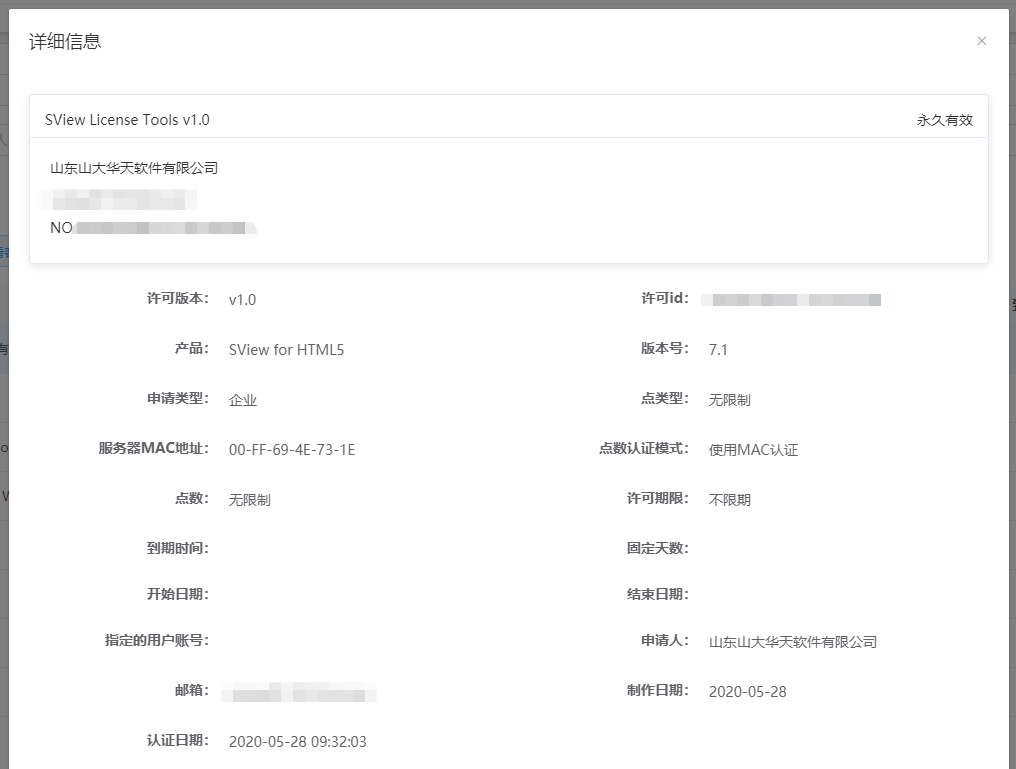1016x769 pixels.
Task: Select the 服务器MAC地址 label
Action: coord(154,448)
